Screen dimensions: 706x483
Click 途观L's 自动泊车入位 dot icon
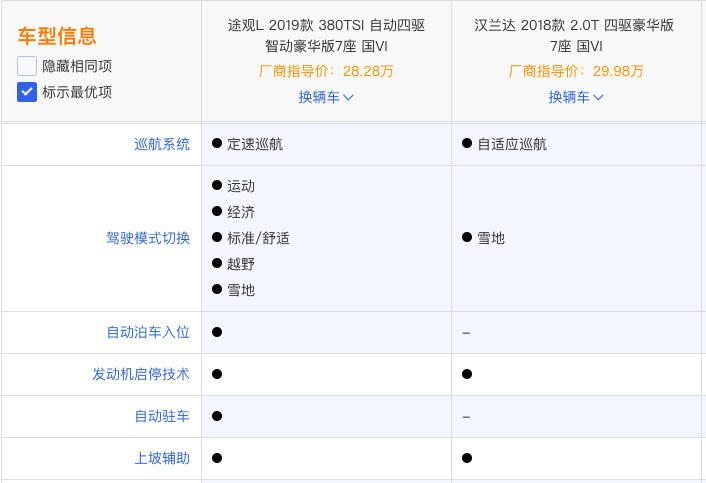217,332
